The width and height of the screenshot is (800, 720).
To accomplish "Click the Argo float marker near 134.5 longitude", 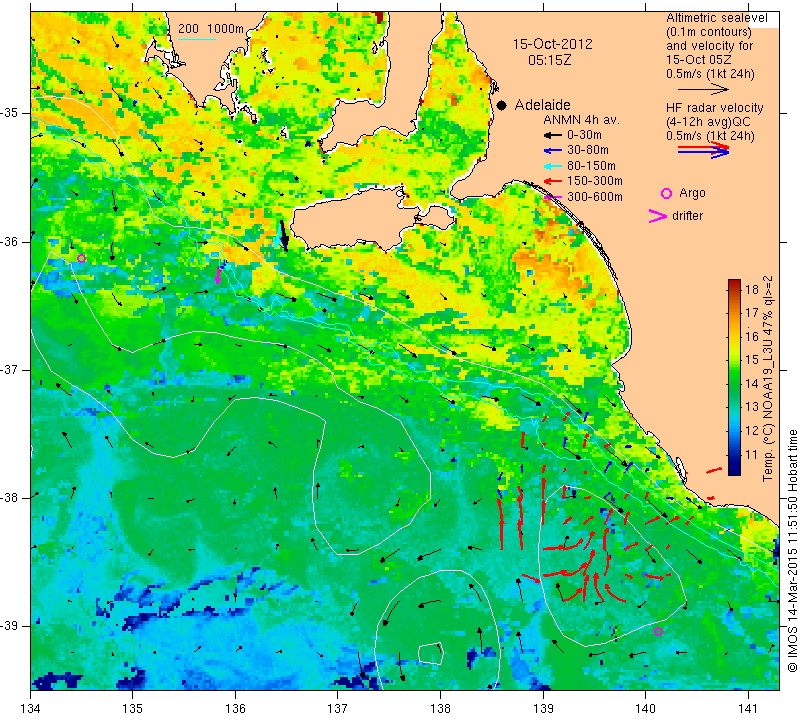I will click(x=81, y=259).
